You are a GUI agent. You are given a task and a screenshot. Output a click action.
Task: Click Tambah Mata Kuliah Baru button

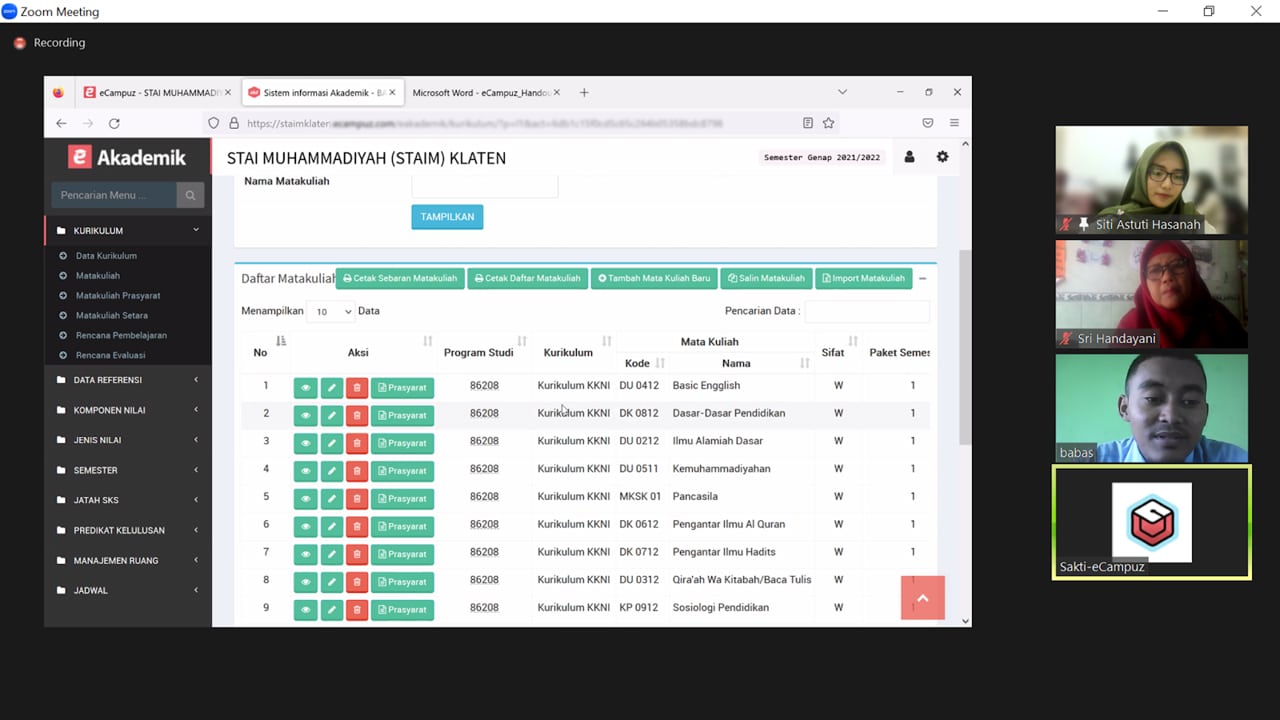(x=654, y=279)
